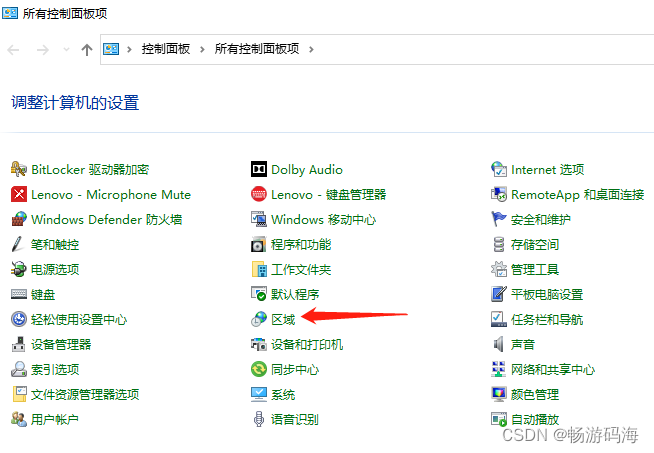The image size is (654, 453).
Task: Expand the chevron after 控制面板 breadcrumb
Action: (x=202, y=50)
